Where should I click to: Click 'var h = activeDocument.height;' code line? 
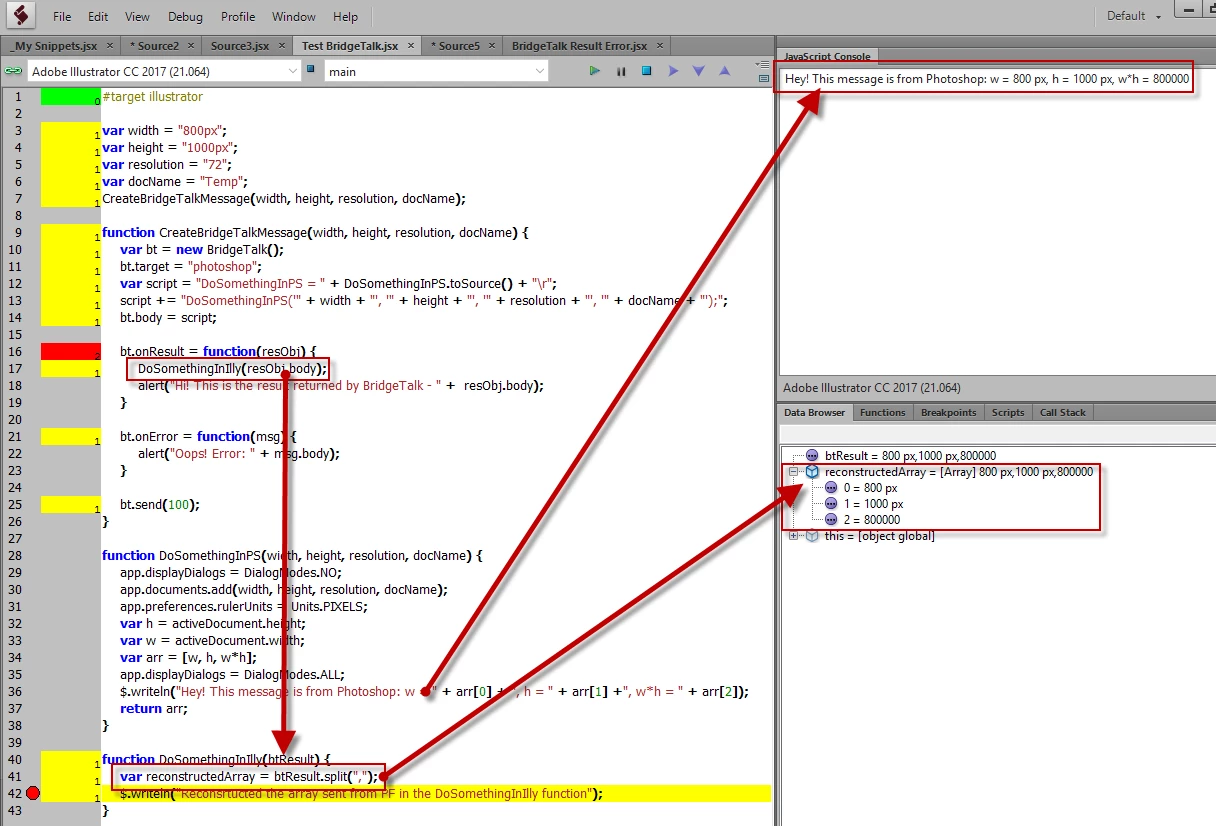click(212, 623)
